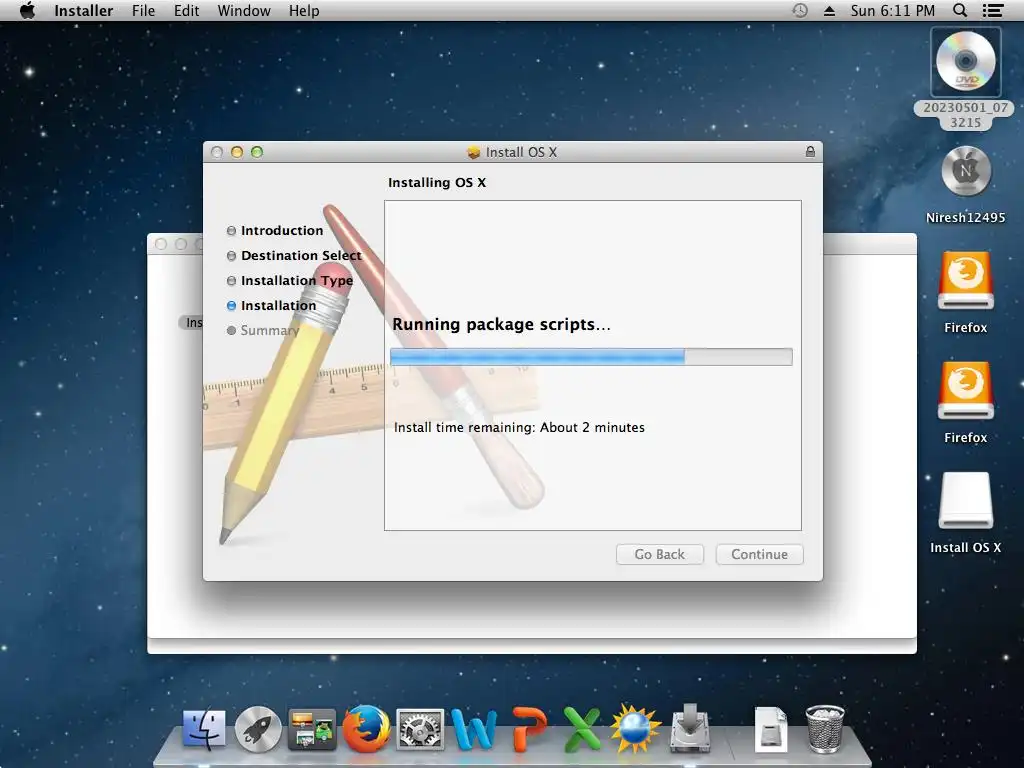Open Spotlight search magnifier
Viewport: 1024px width, 768px height.
960,10
